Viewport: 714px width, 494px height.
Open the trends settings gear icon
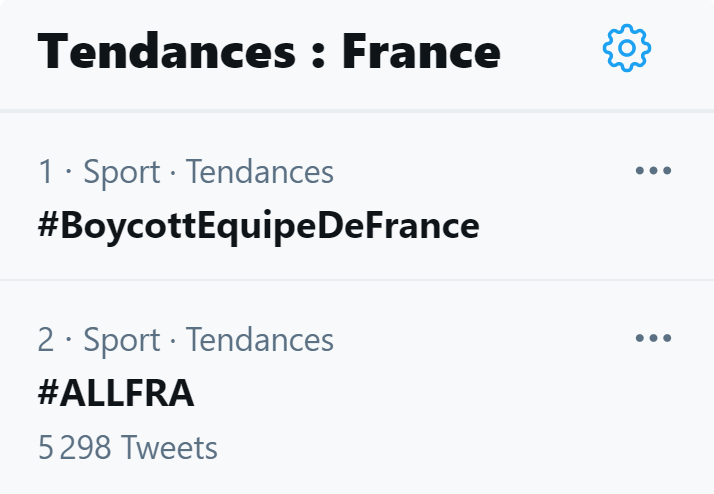(x=627, y=47)
